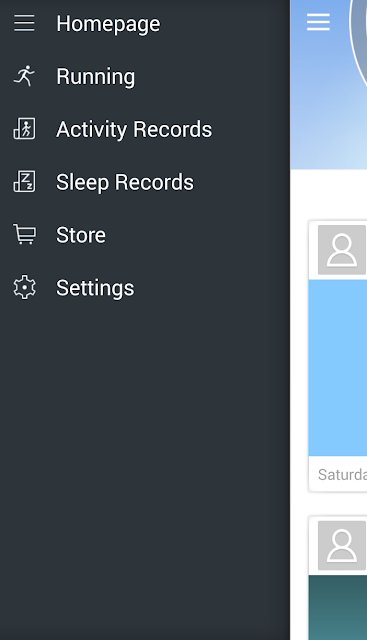Tap the second card's user avatar placeholder
367x640 pixels.
pos(342,545)
